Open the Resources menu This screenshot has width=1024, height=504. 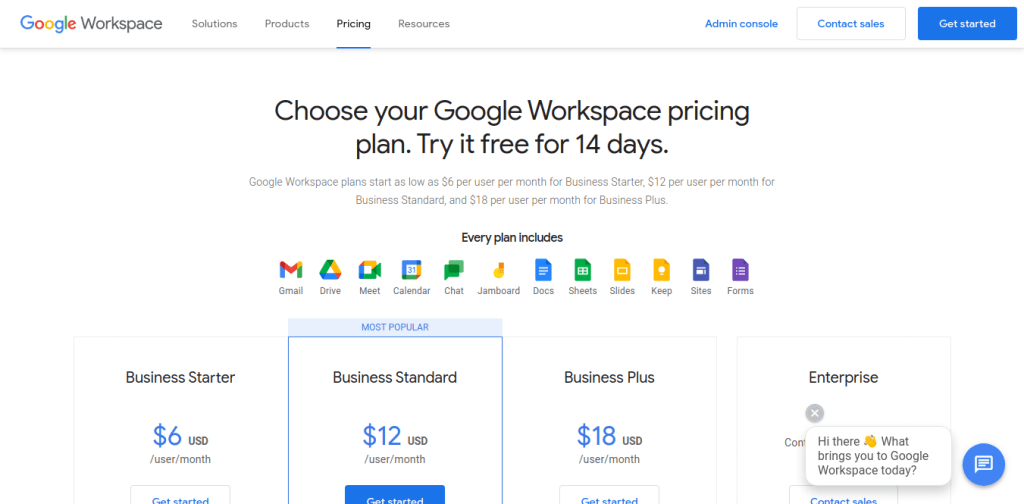[x=423, y=24]
